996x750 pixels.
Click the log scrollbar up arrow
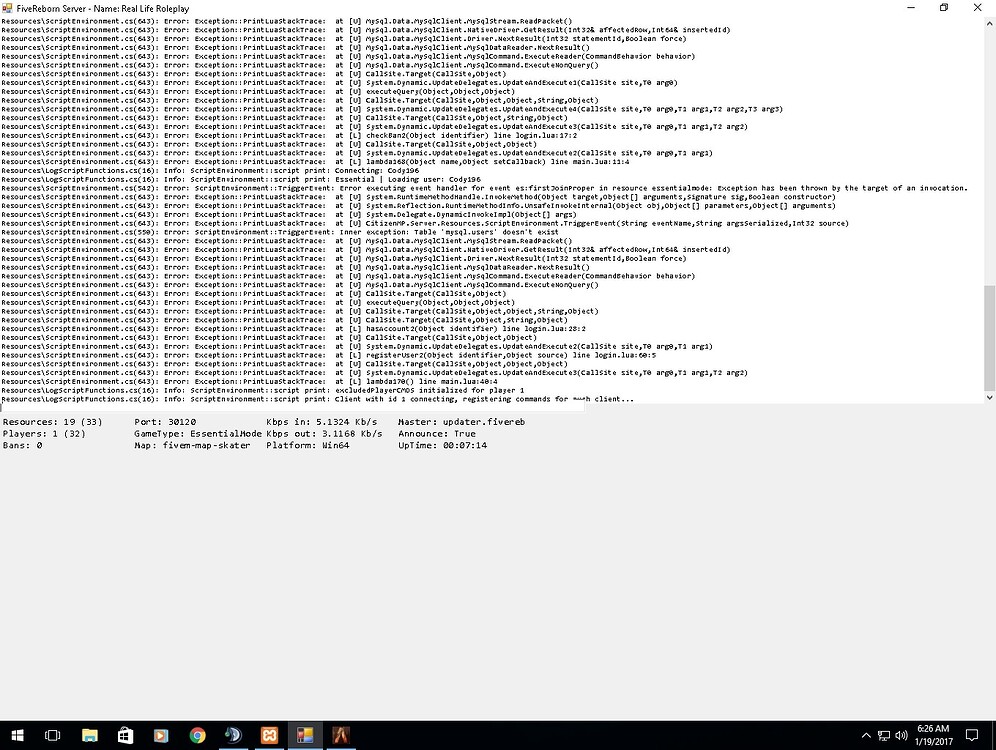coord(990,23)
